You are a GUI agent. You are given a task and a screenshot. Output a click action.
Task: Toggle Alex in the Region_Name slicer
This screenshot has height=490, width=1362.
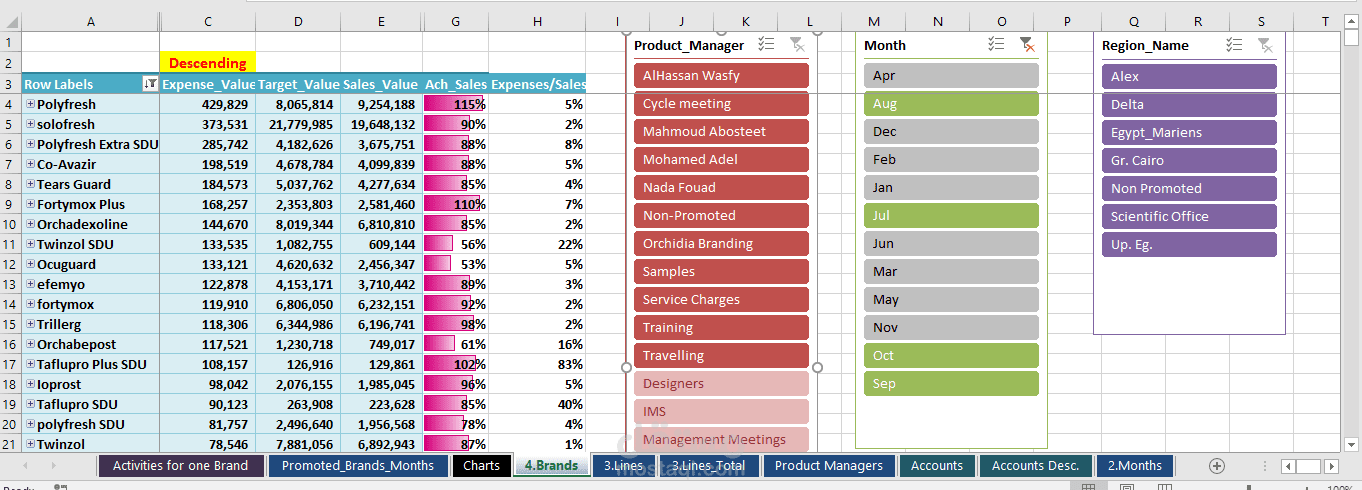(1189, 76)
